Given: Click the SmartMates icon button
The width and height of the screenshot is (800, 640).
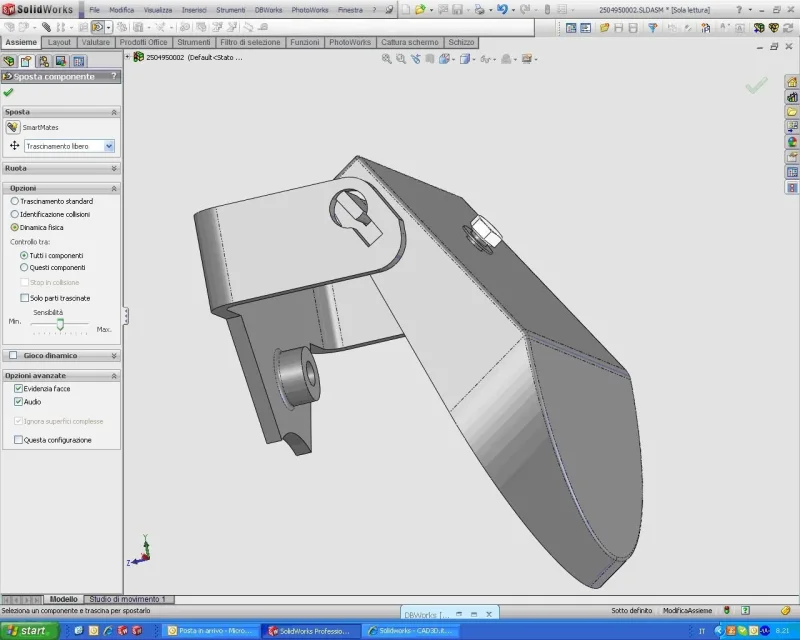Looking at the screenshot, I should point(13,127).
